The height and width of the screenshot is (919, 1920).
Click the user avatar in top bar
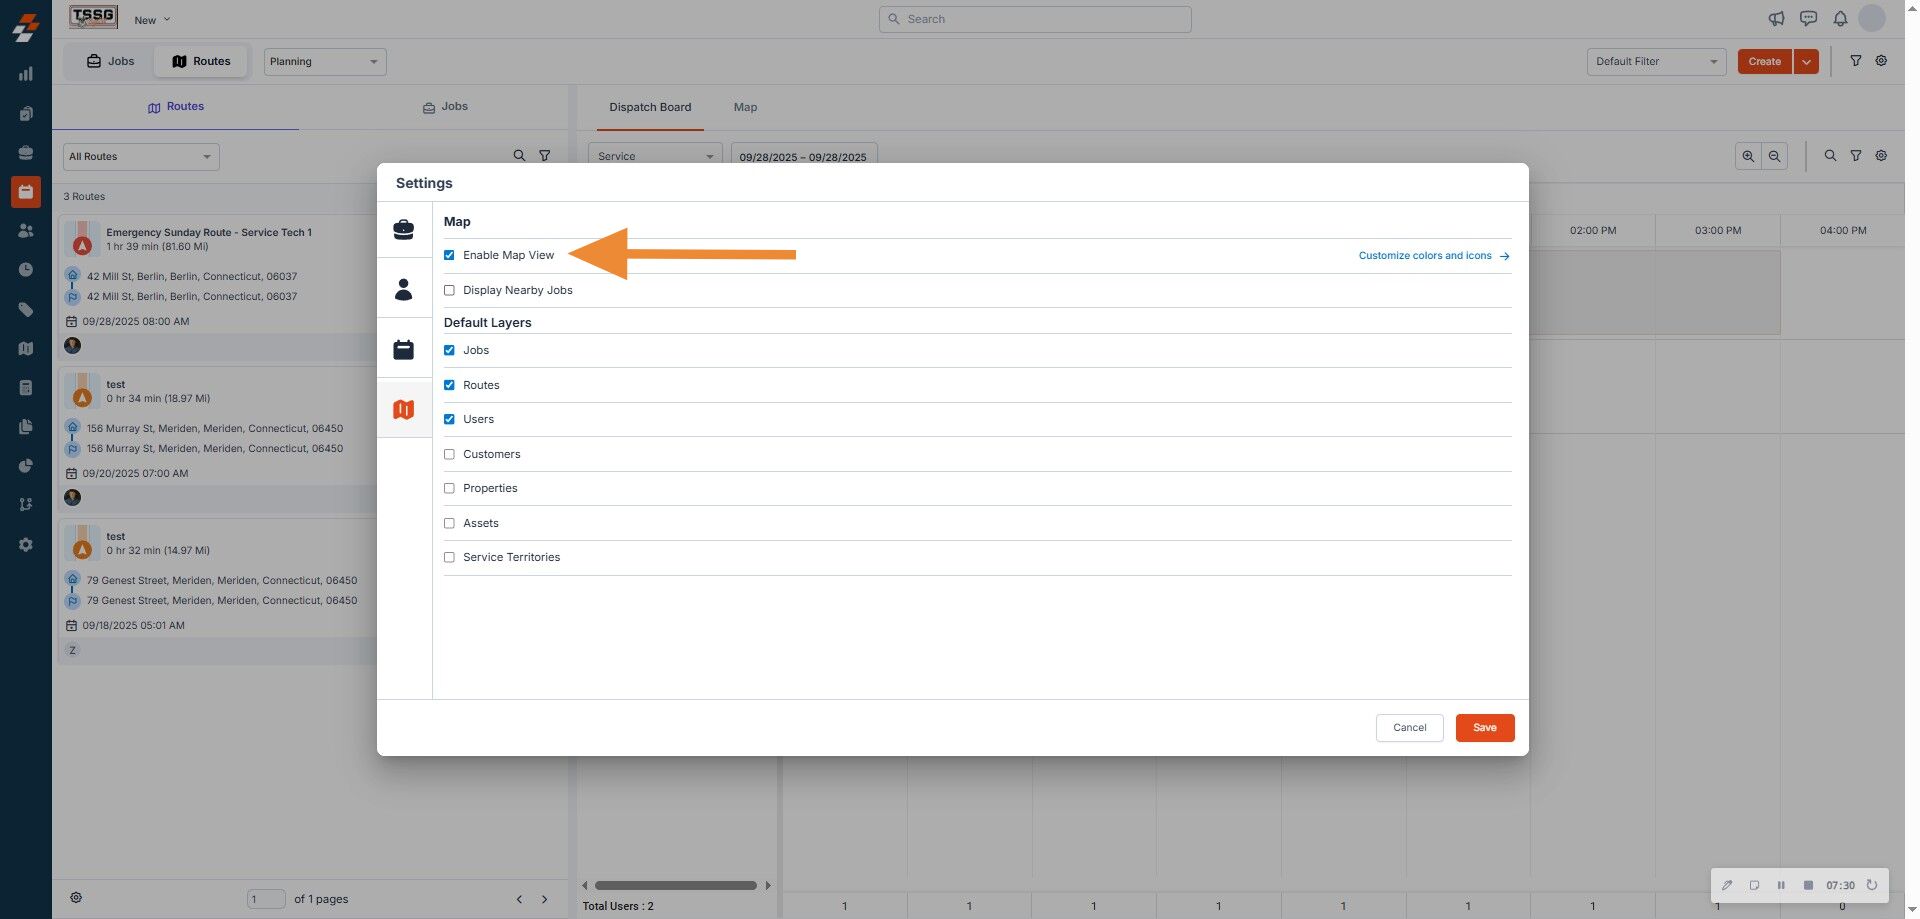1872,18
